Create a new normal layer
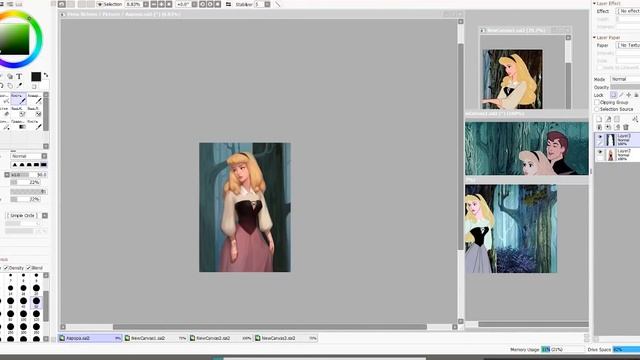The height and width of the screenshot is (360, 640). click(x=599, y=119)
